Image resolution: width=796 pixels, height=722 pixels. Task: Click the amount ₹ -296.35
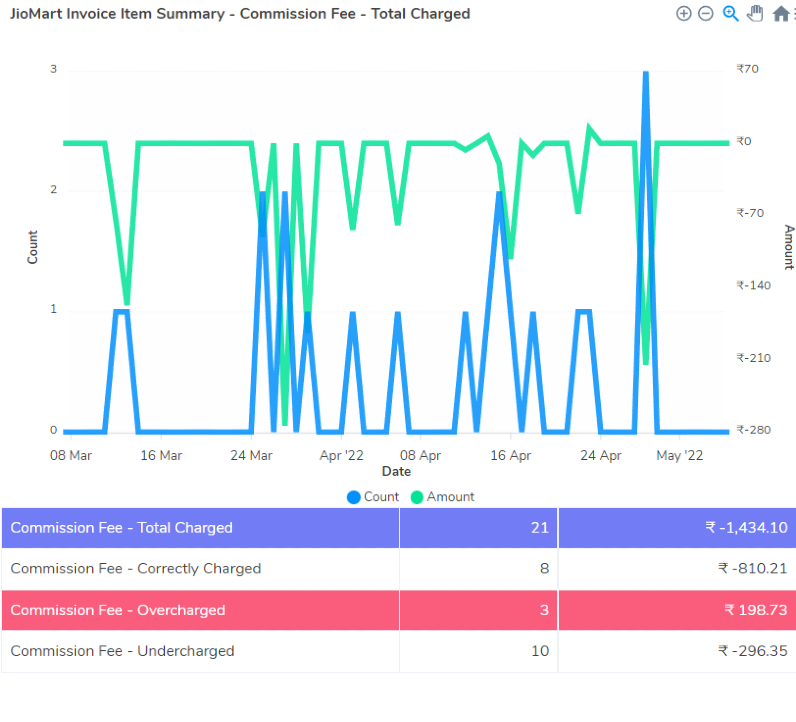753,651
